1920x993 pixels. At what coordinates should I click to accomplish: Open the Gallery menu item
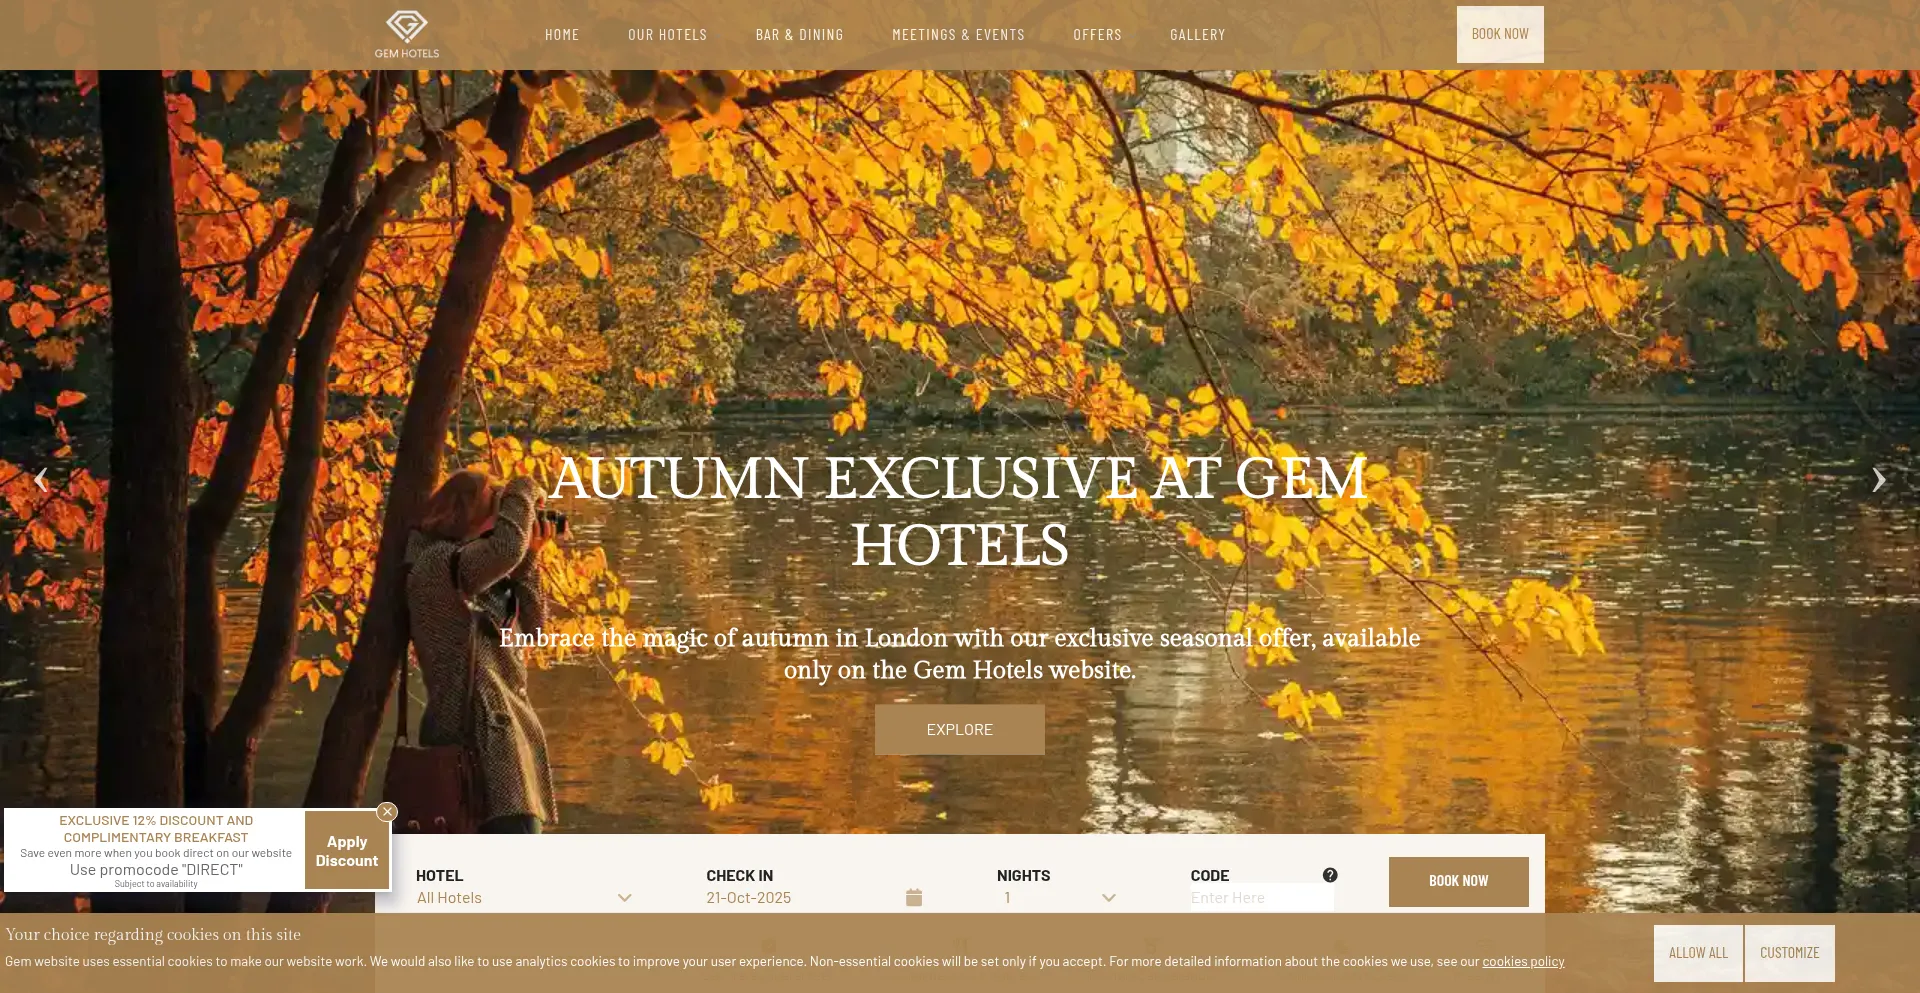click(x=1197, y=35)
